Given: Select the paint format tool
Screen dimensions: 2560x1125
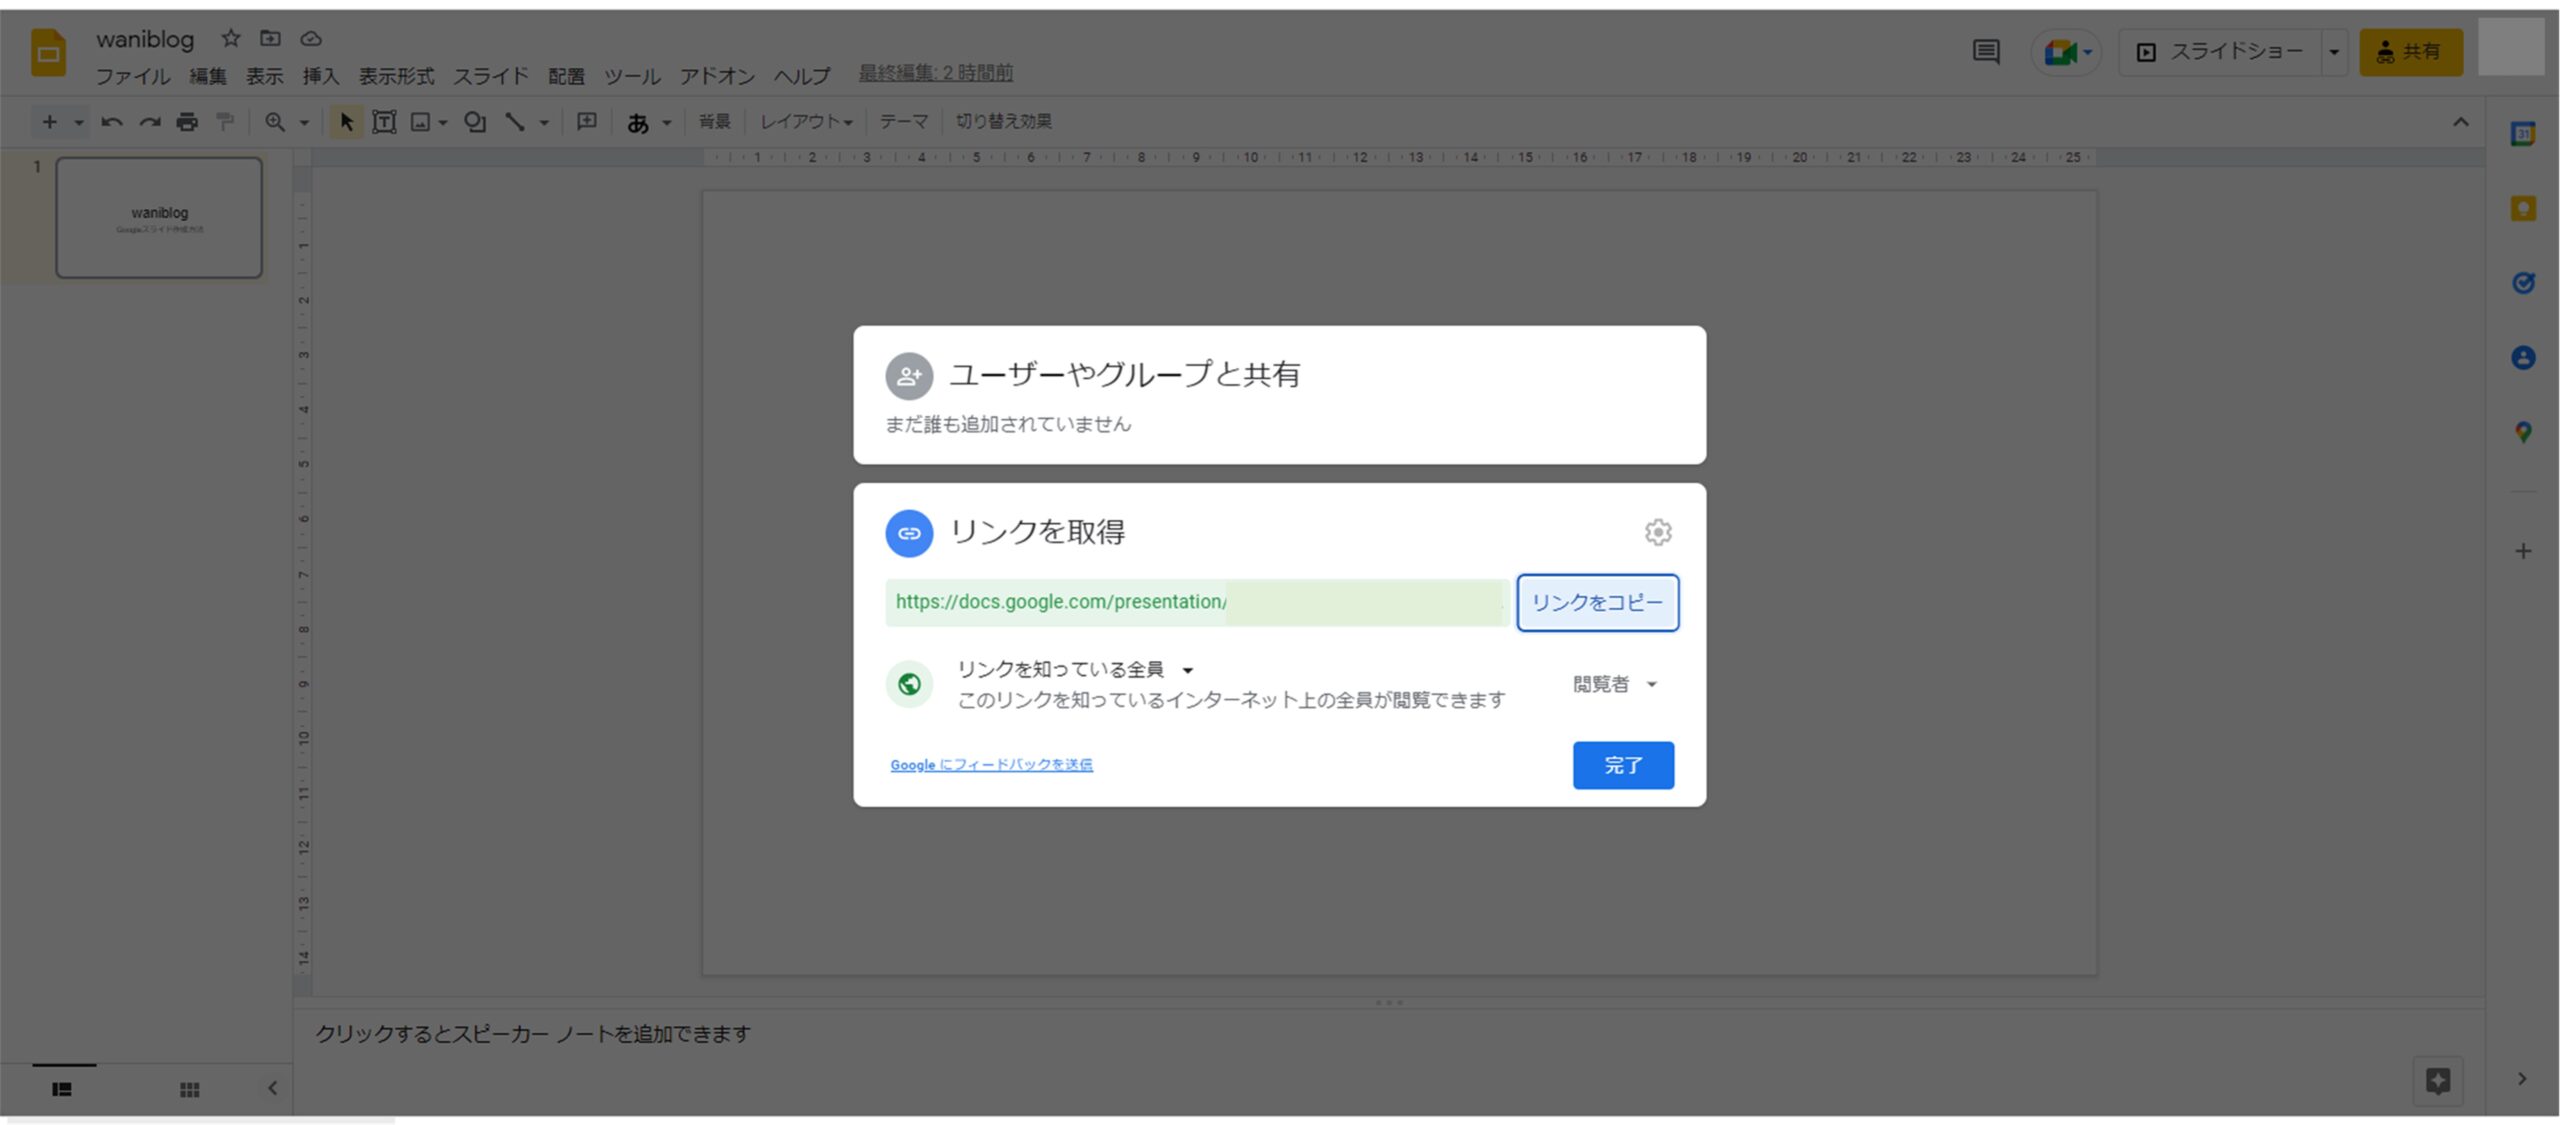Looking at the screenshot, I should pos(225,122).
